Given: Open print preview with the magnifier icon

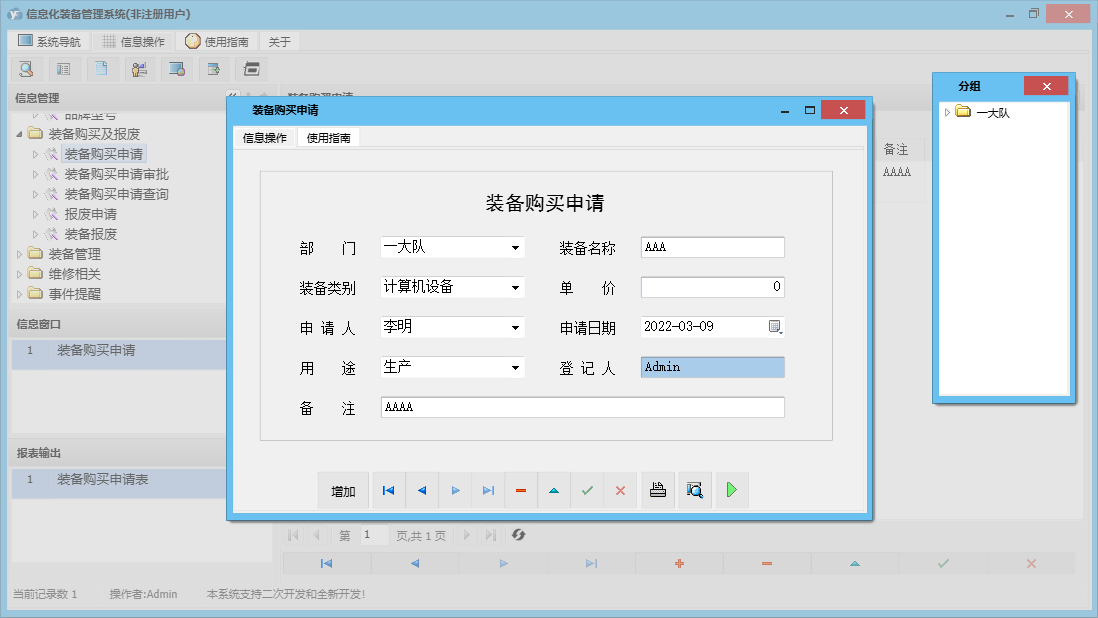Looking at the screenshot, I should coord(694,491).
